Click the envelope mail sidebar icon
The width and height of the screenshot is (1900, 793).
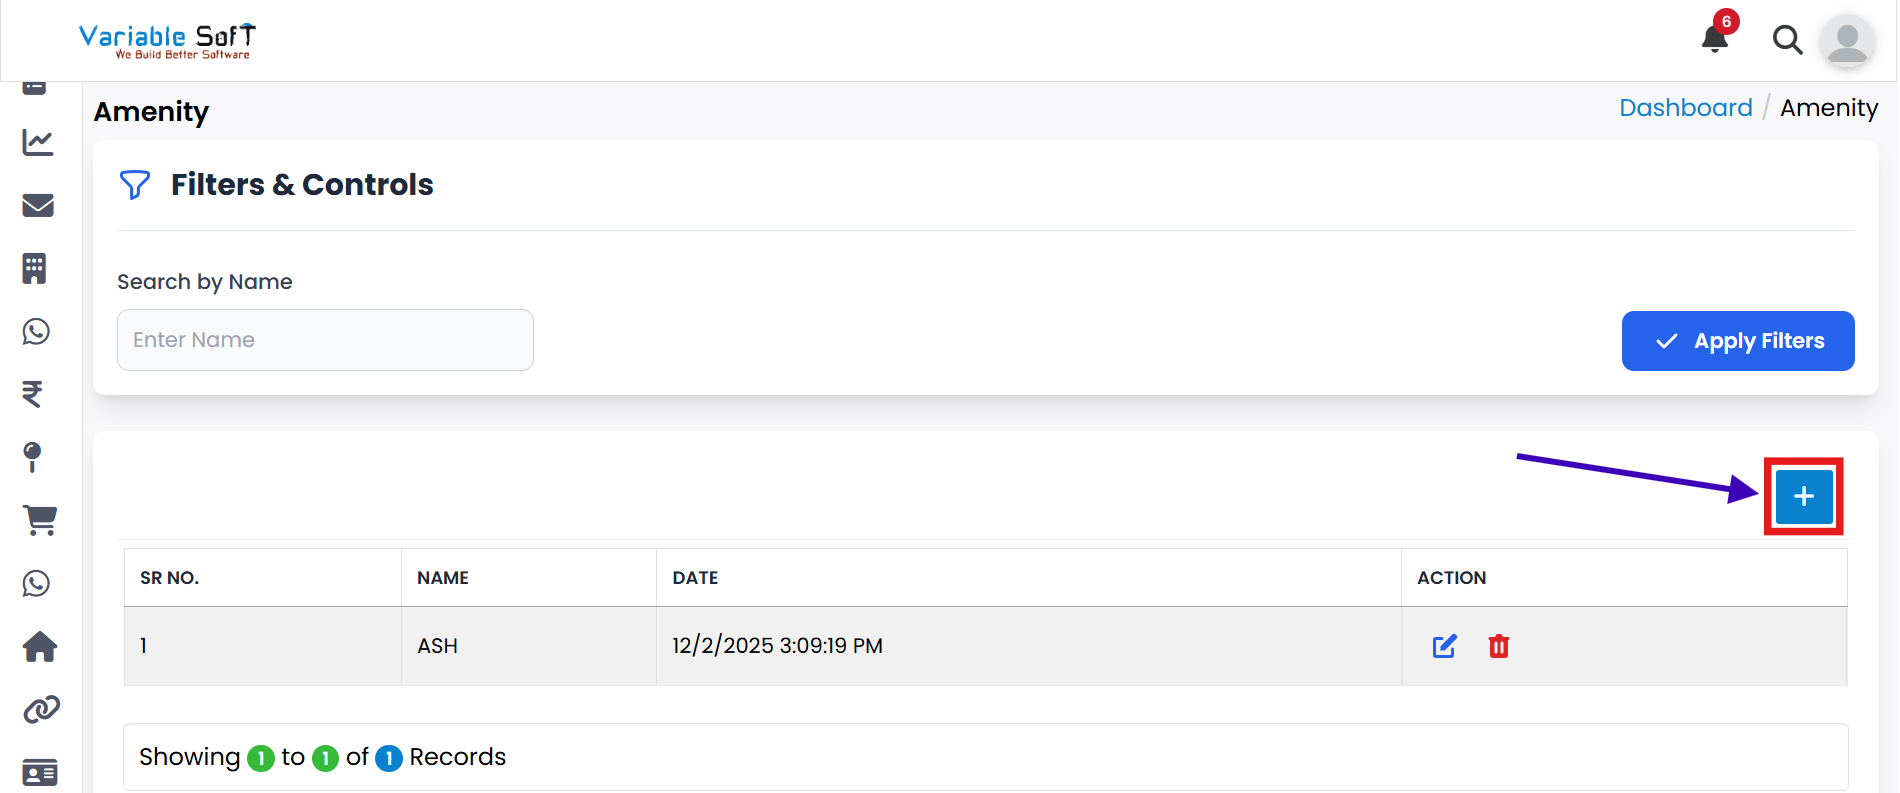pos(38,205)
